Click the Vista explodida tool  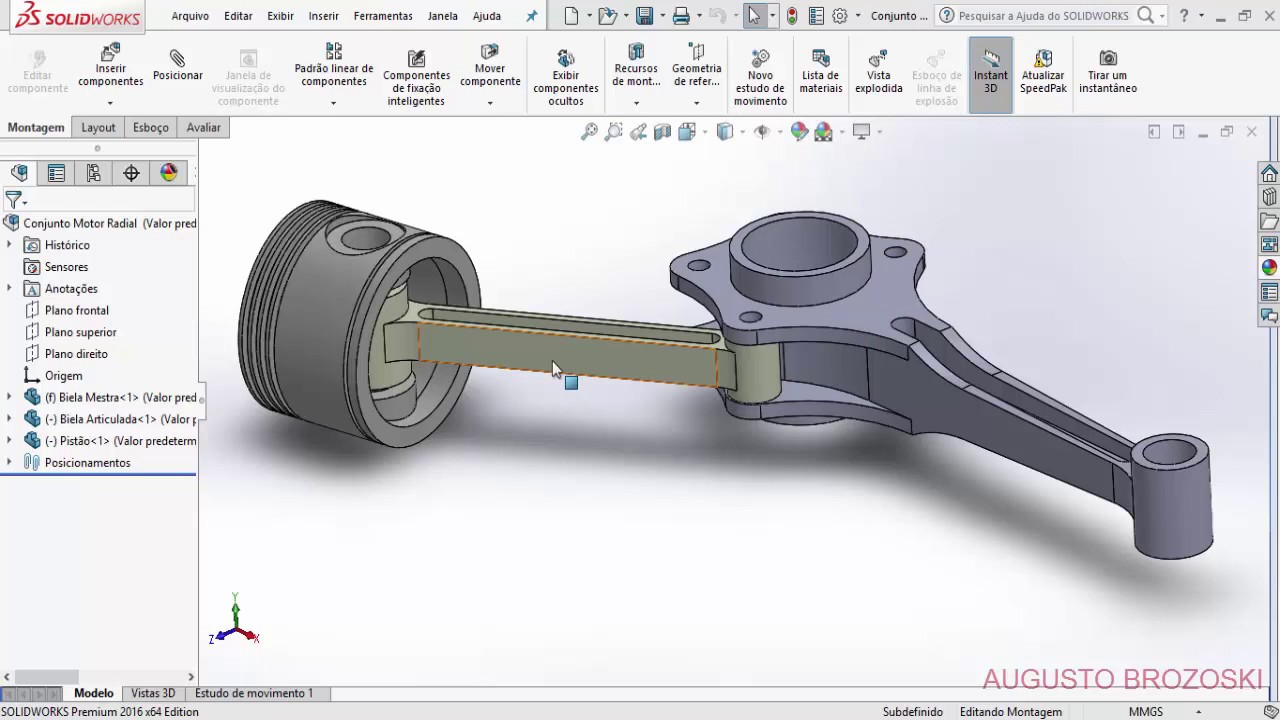pos(879,72)
